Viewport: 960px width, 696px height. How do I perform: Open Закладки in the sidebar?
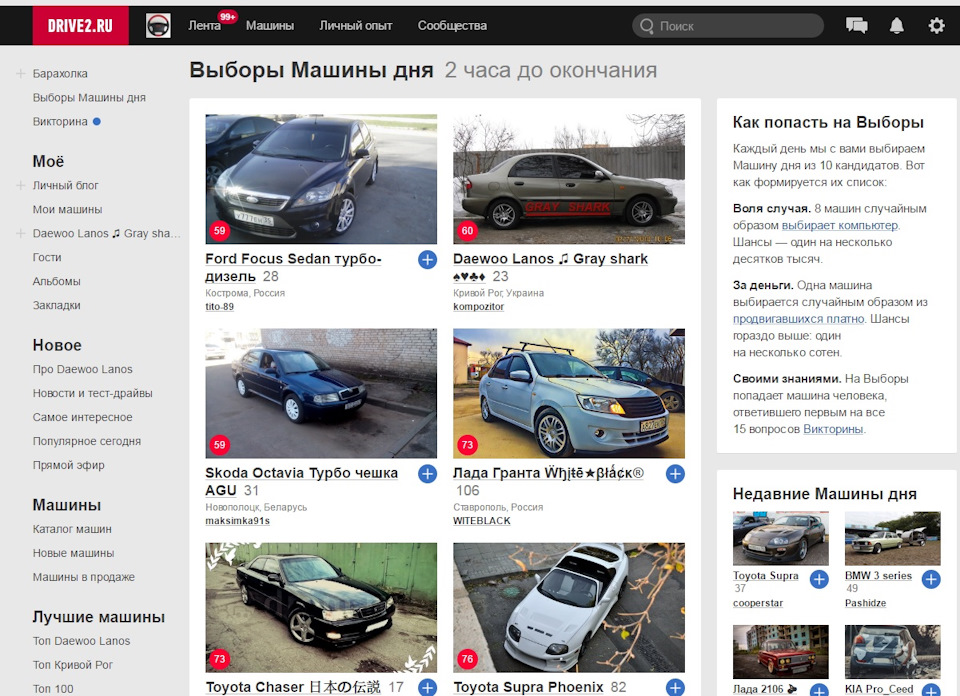(x=56, y=305)
